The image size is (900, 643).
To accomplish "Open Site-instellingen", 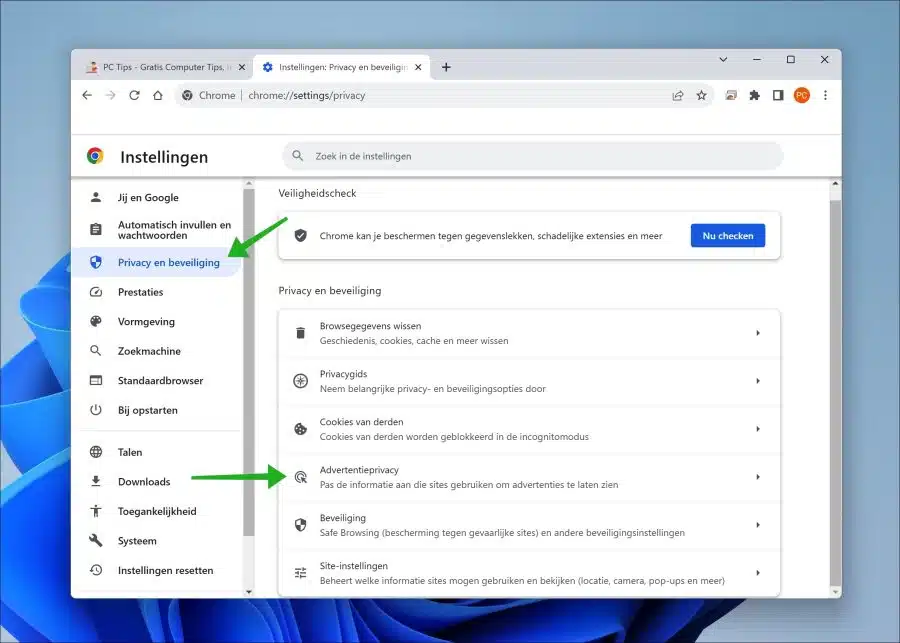I will 529,573.
